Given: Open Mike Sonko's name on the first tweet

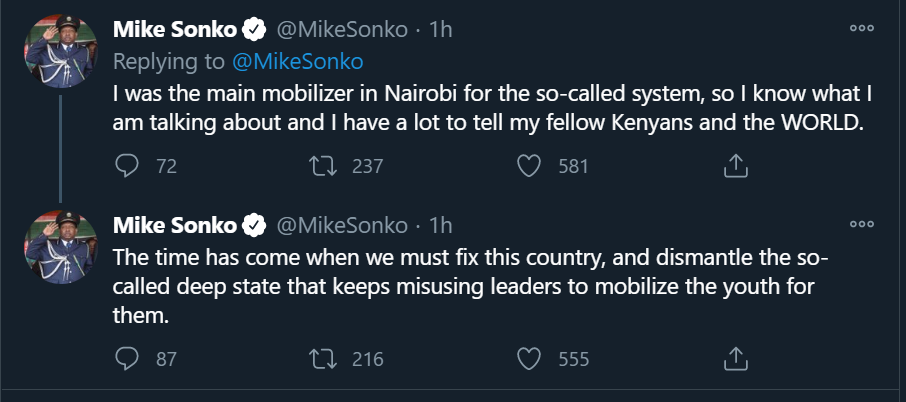Looking at the screenshot, I should click(x=175, y=30).
